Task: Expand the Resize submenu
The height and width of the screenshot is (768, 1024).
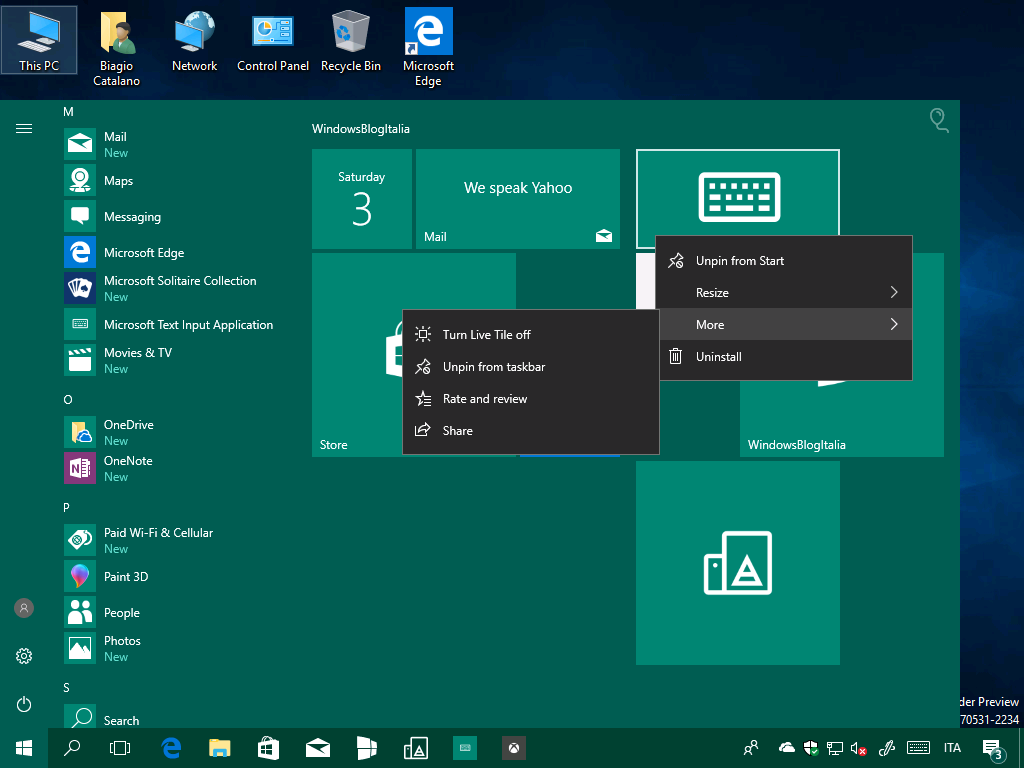Action: point(784,293)
